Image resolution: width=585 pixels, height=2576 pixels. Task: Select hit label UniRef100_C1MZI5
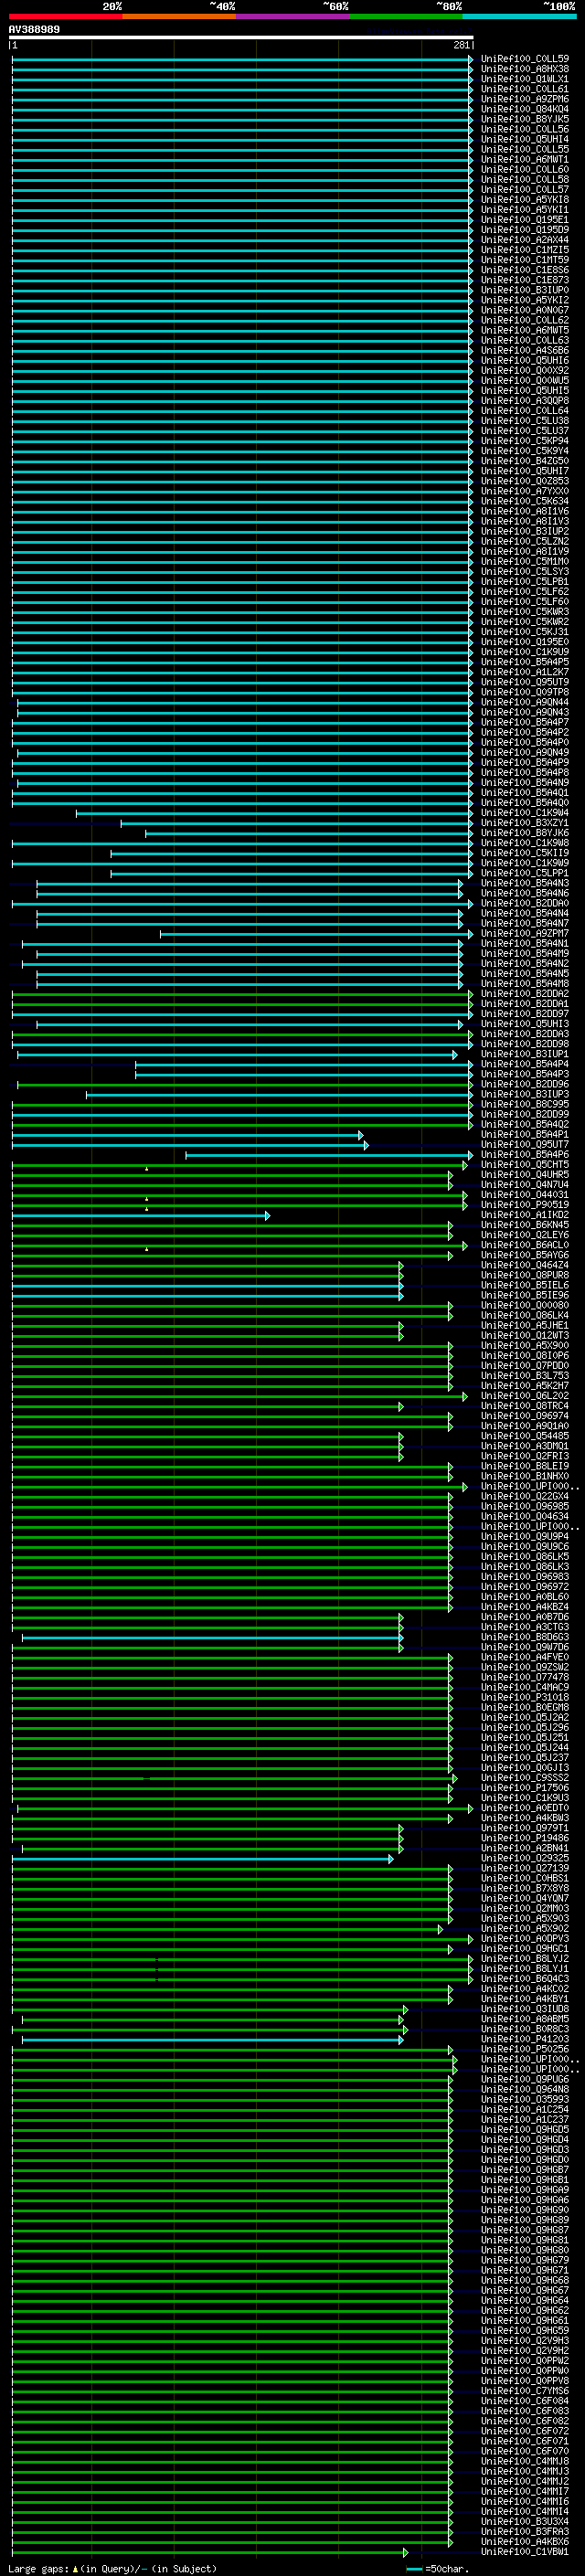(x=525, y=250)
